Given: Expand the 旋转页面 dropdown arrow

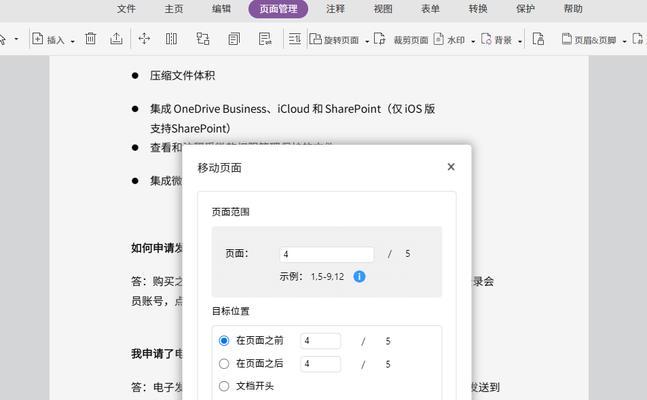Looking at the screenshot, I should [x=367, y=41].
